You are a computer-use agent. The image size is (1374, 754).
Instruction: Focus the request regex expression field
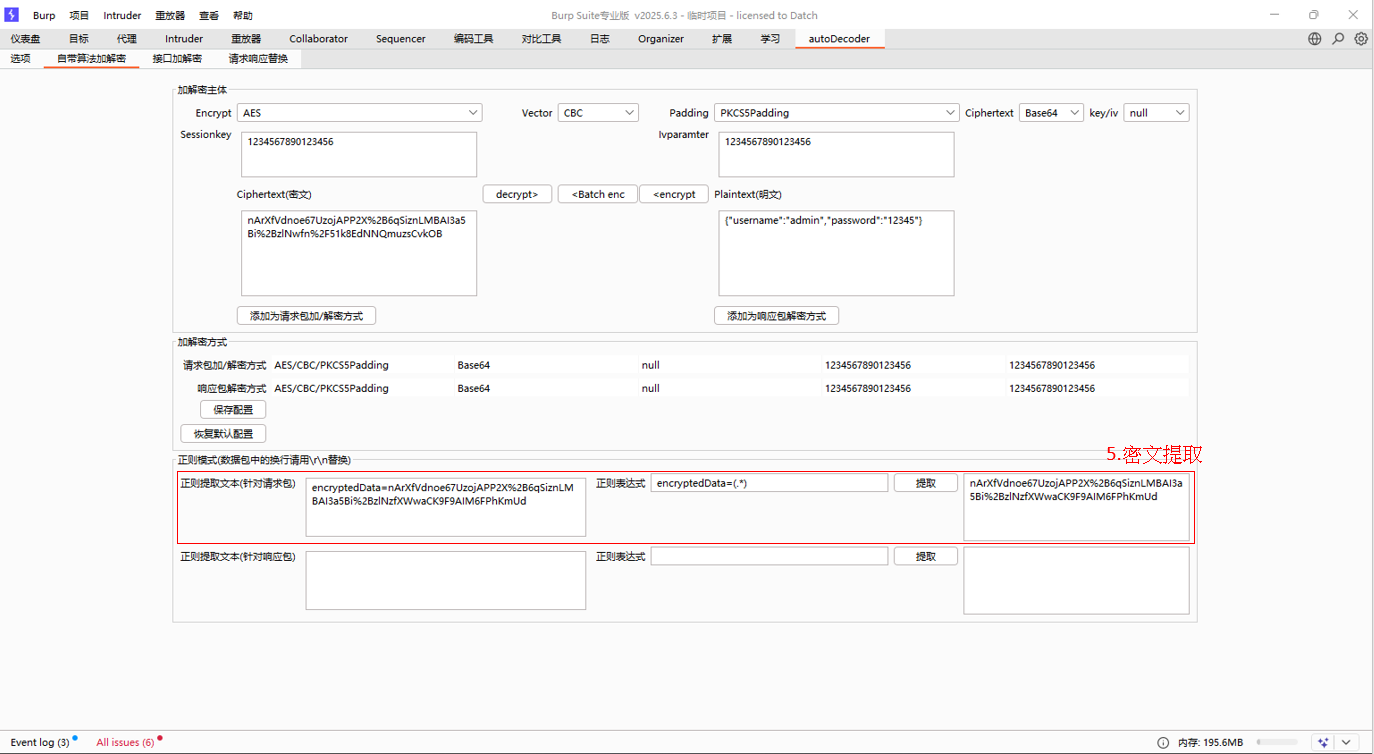point(769,484)
